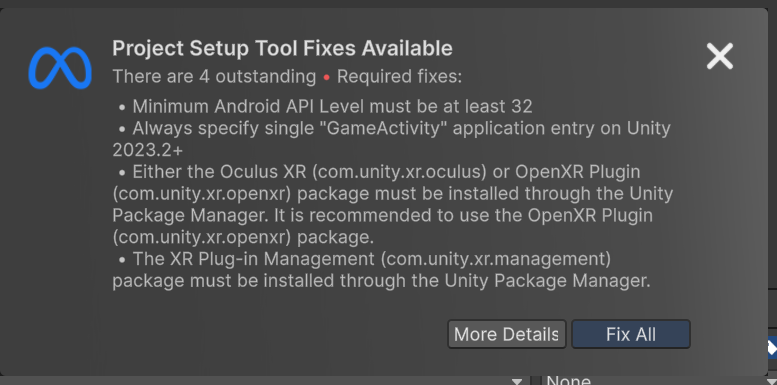The image size is (777, 385).
Task: Click the 'Unity 2023.2+' version text
Action: [391, 139]
